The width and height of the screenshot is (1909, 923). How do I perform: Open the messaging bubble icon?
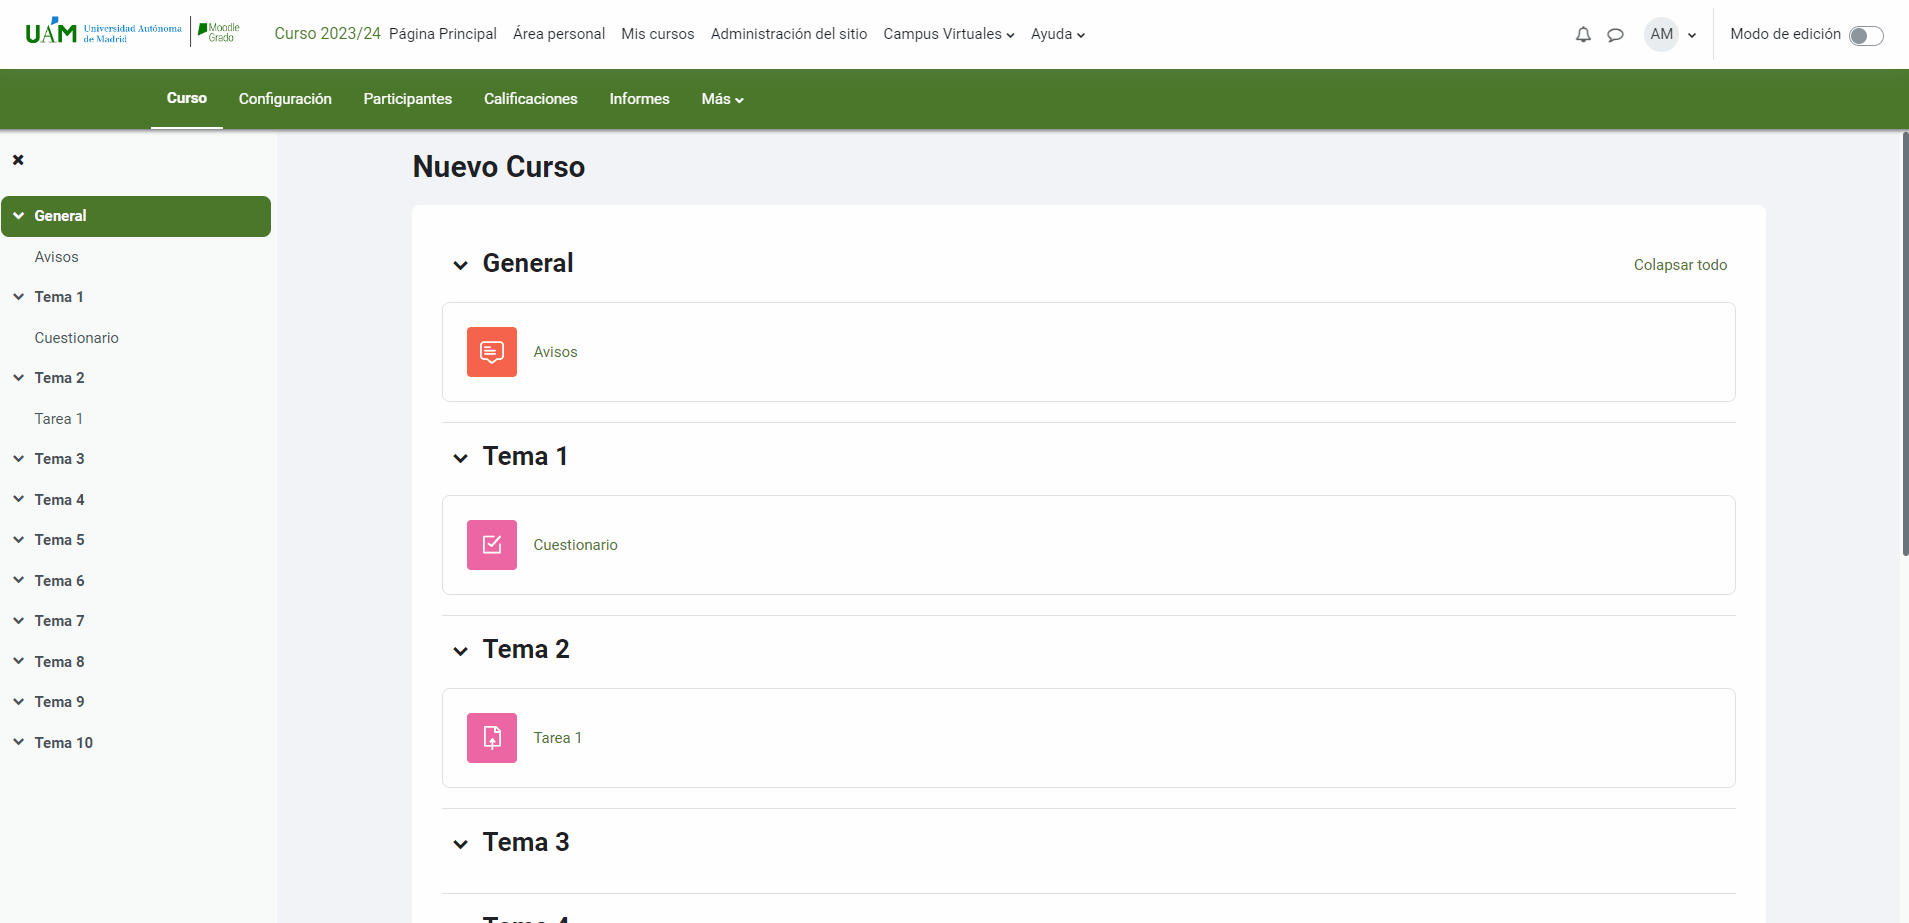pos(1614,34)
